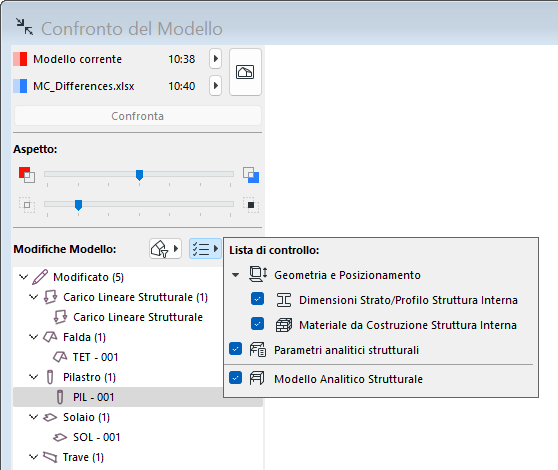Click the 3D model view button
Image resolution: width=558 pixels, height=470 pixels.
click(x=245, y=72)
